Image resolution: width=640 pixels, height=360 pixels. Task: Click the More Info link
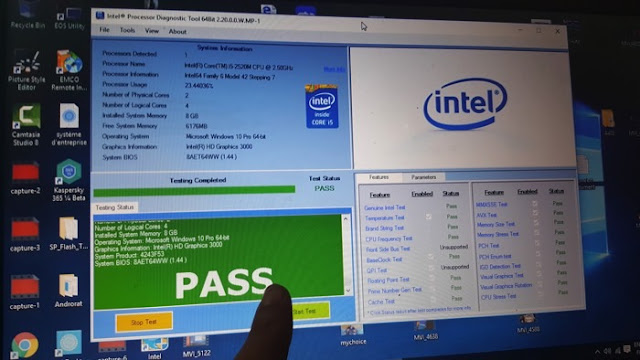pyautogui.click(x=334, y=69)
